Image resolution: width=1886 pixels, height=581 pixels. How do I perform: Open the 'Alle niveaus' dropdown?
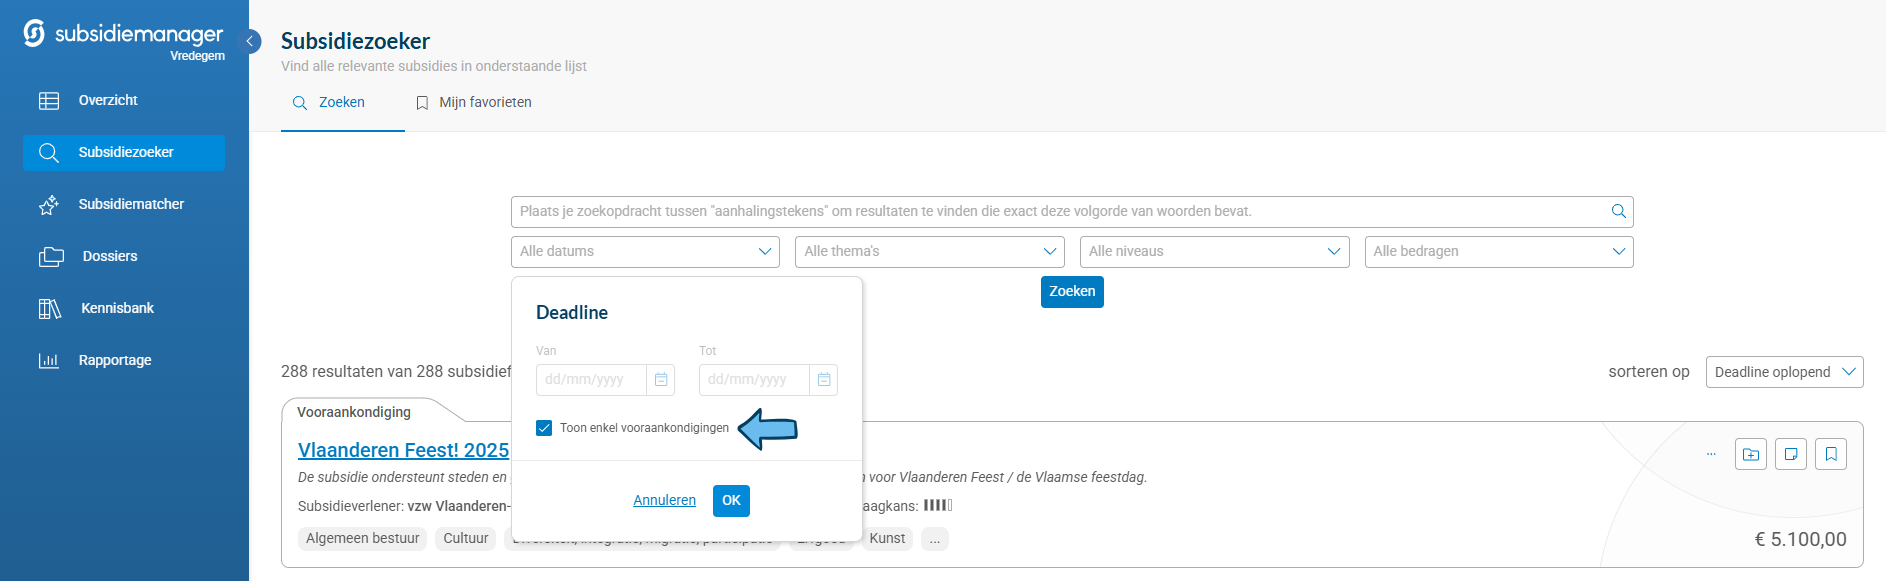1214,252
